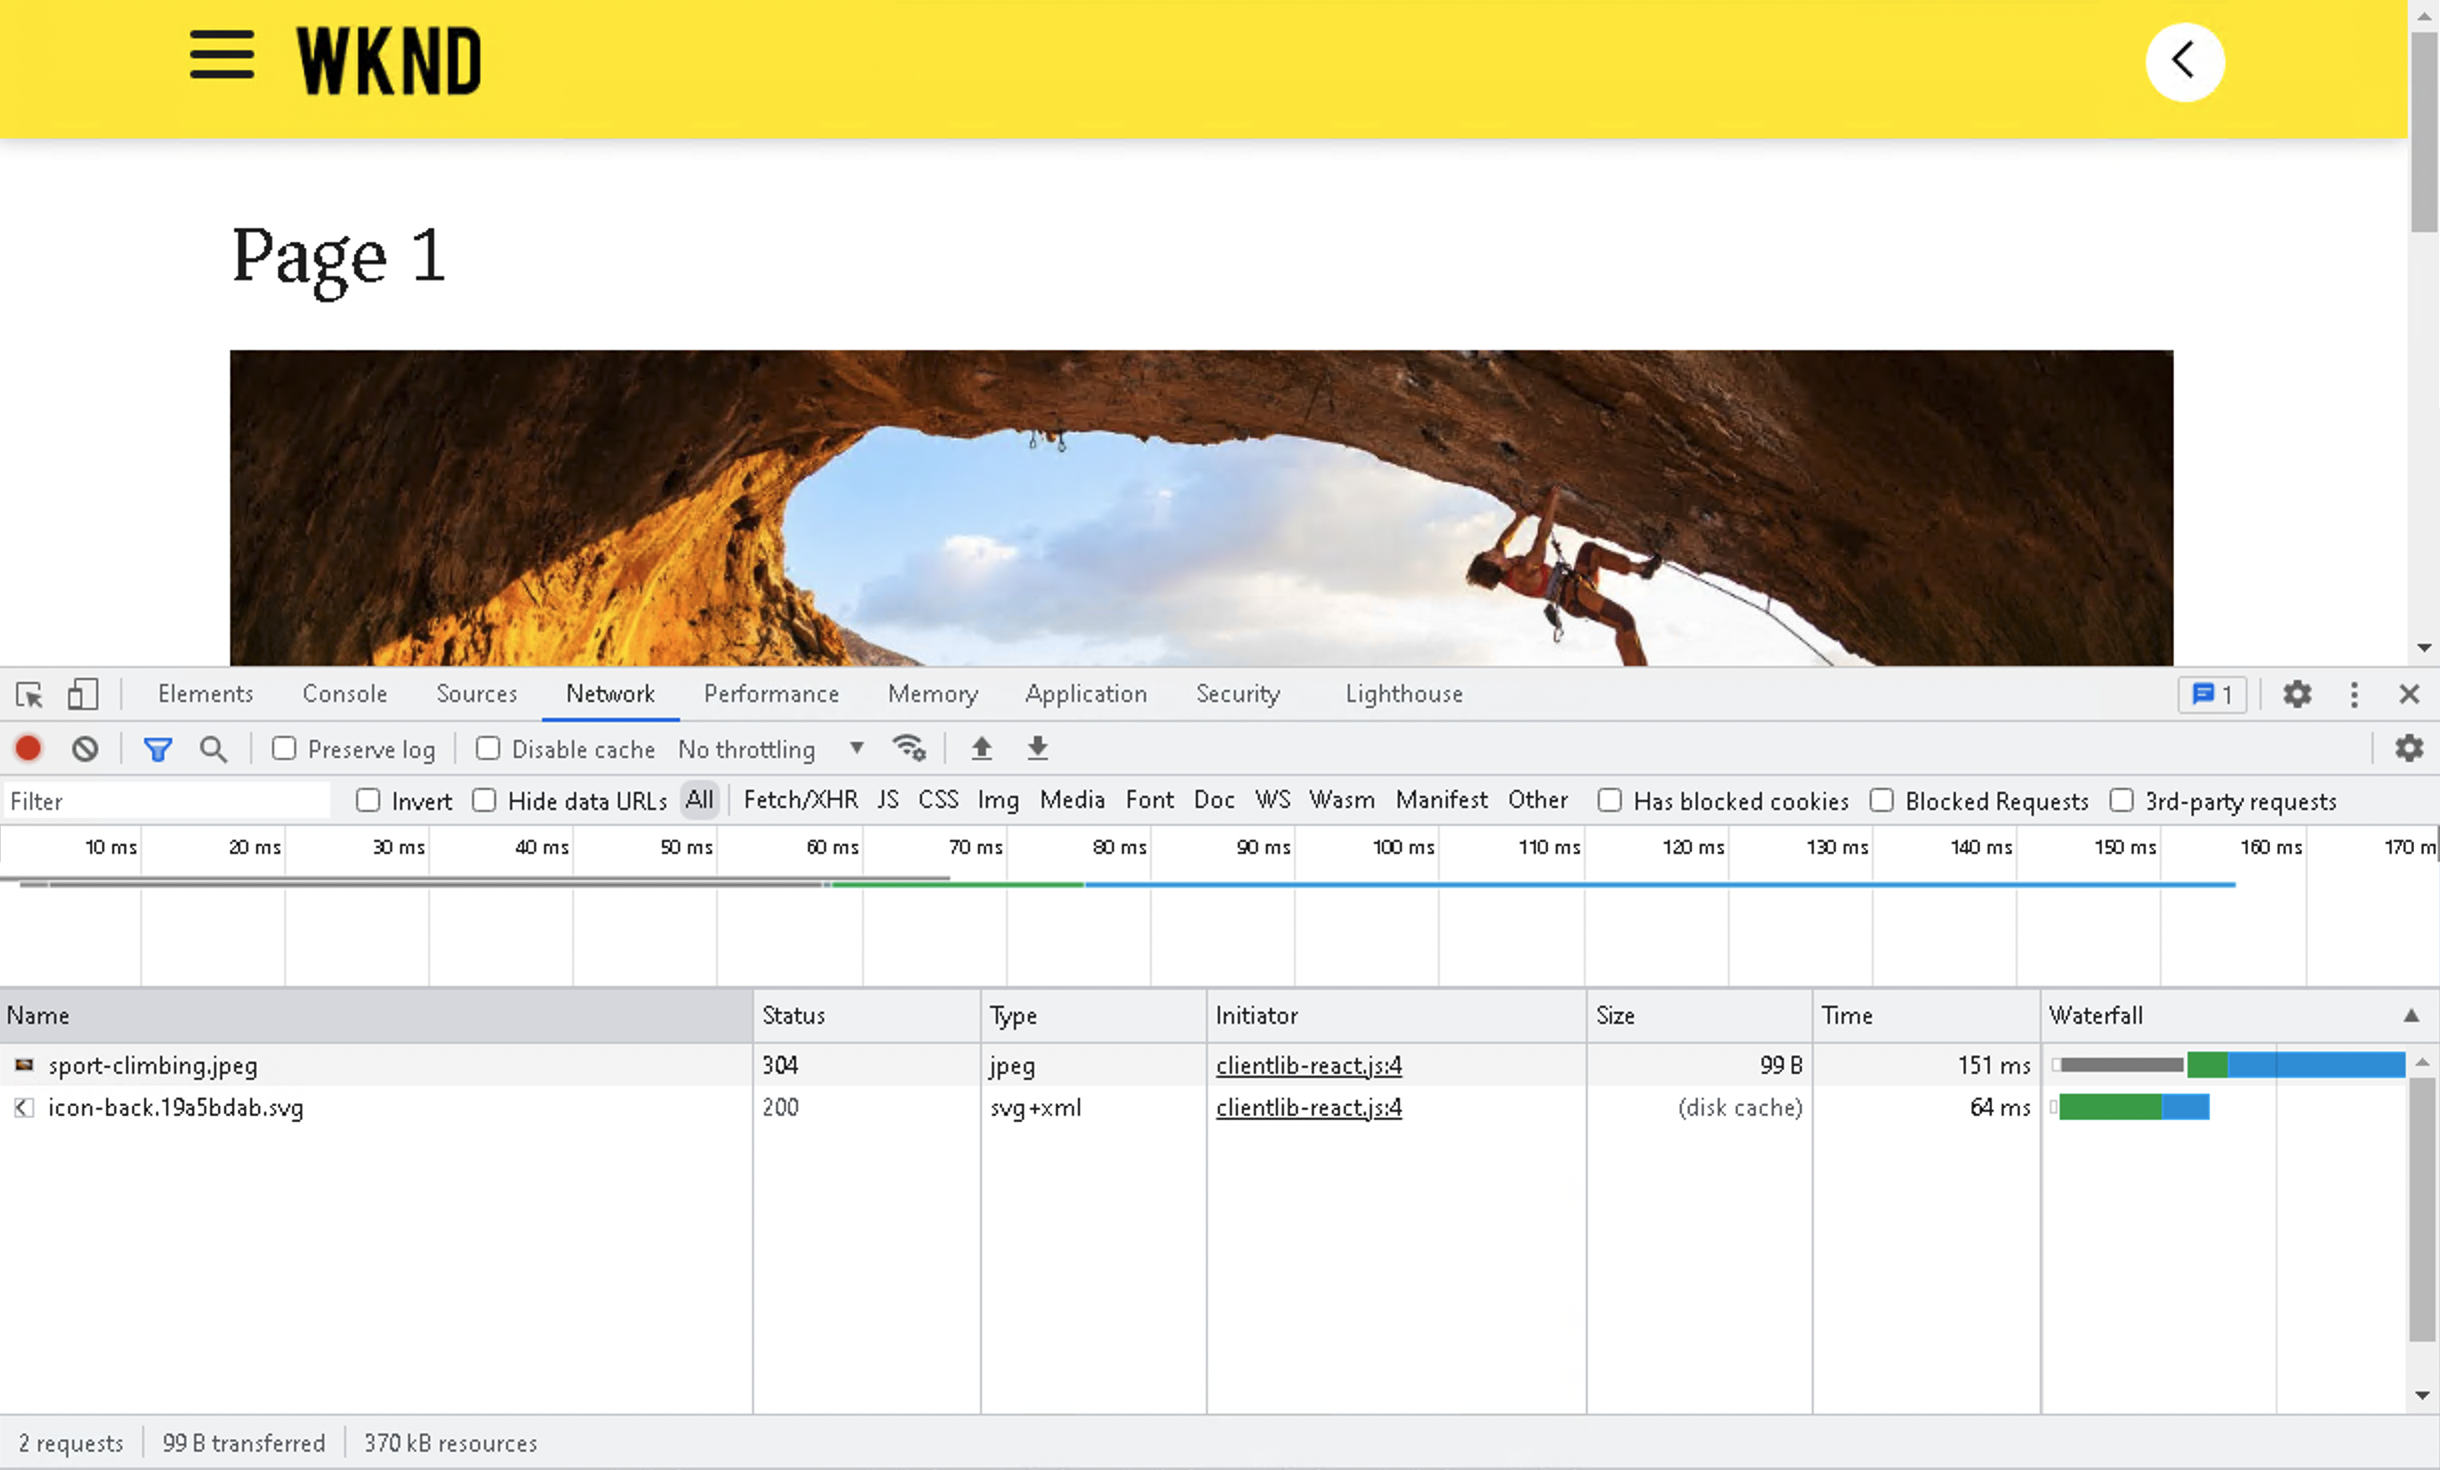Open network conditions wifi icon

(909, 748)
